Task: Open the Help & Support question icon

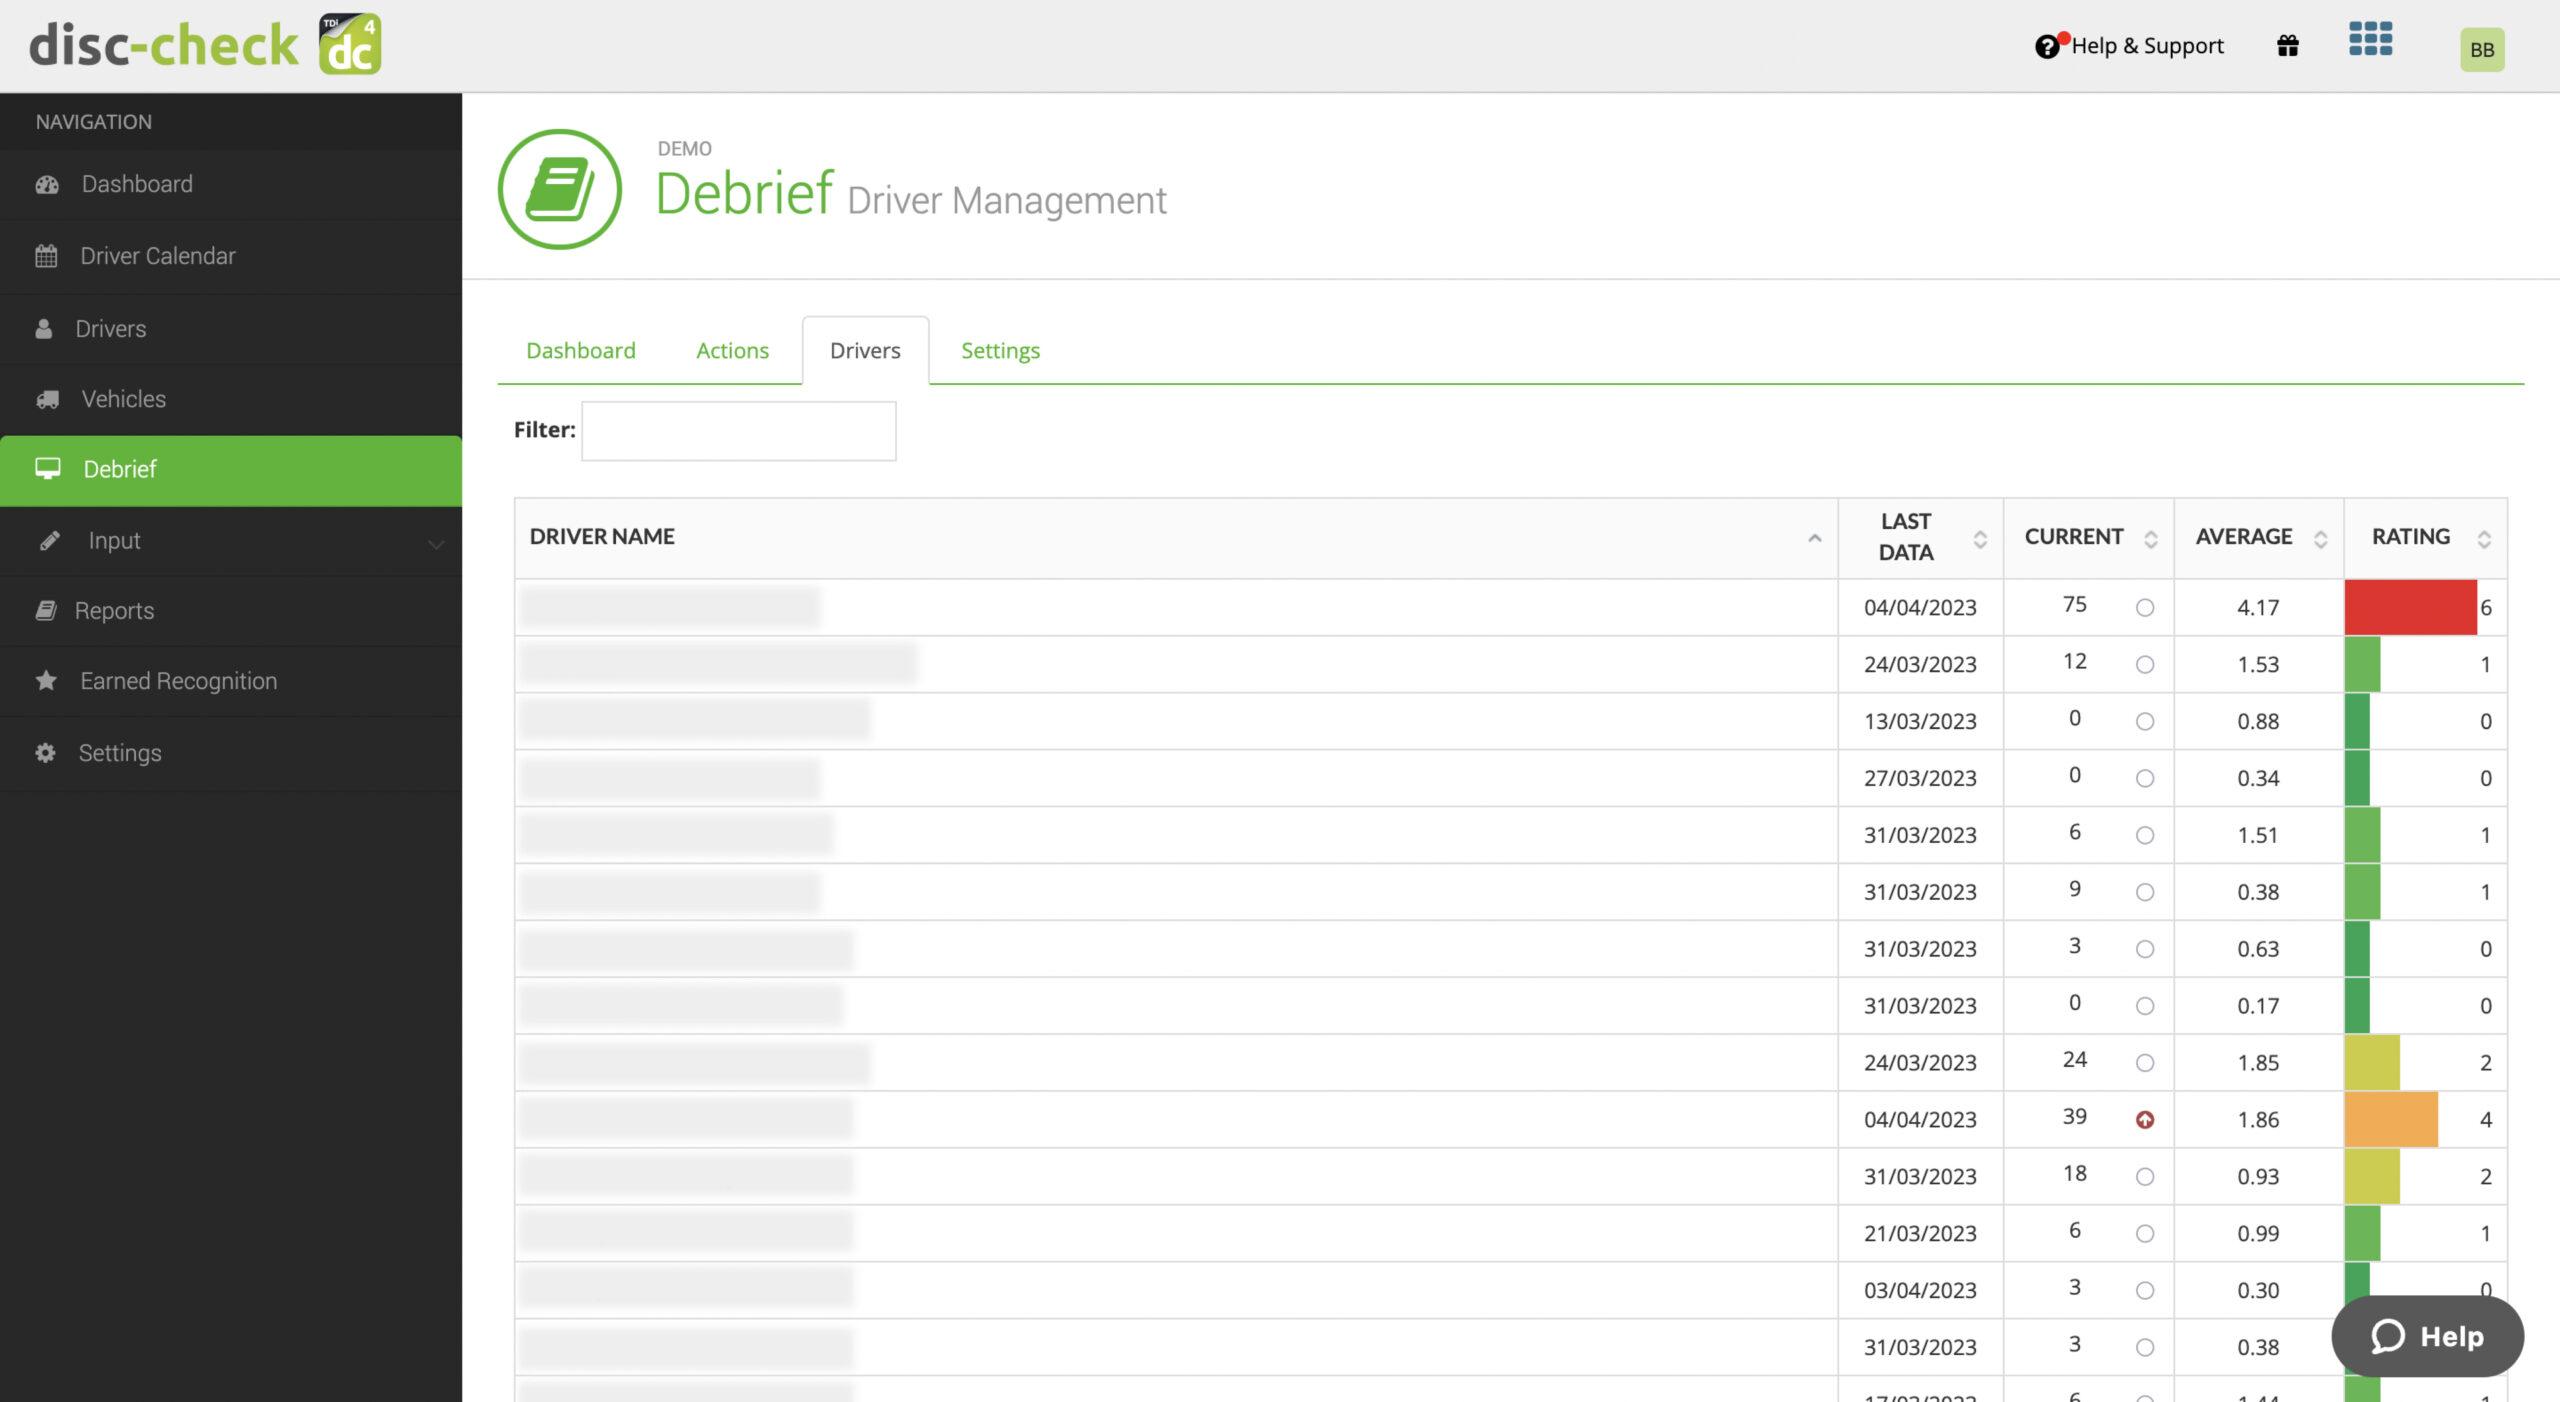Action: coord(2047,46)
